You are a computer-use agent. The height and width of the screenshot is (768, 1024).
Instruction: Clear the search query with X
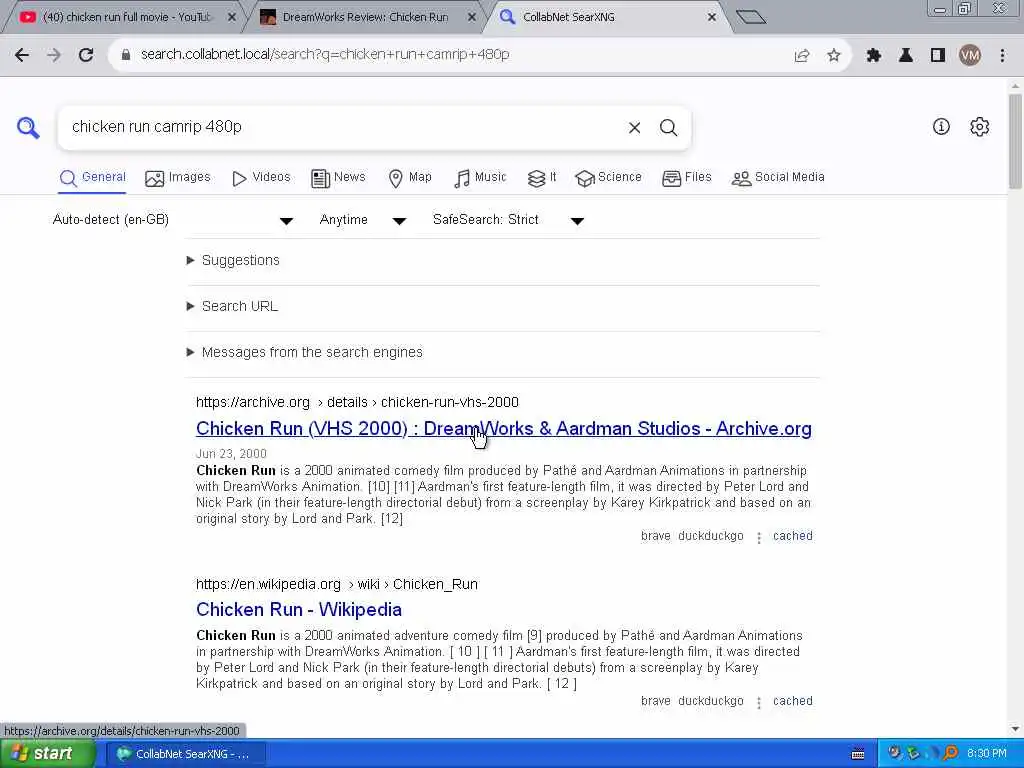pyautogui.click(x=634, y=128)
